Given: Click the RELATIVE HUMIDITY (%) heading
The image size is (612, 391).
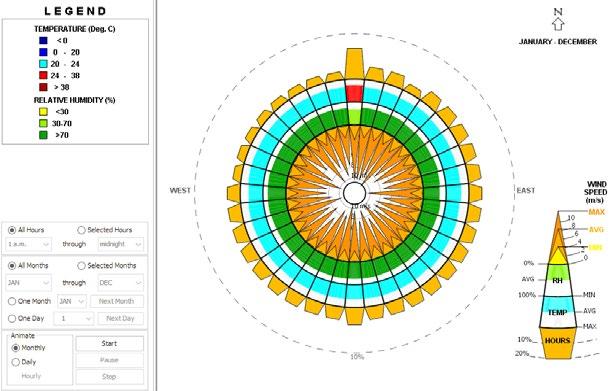Looking at the screenshot, I should [x=75, y=100].
